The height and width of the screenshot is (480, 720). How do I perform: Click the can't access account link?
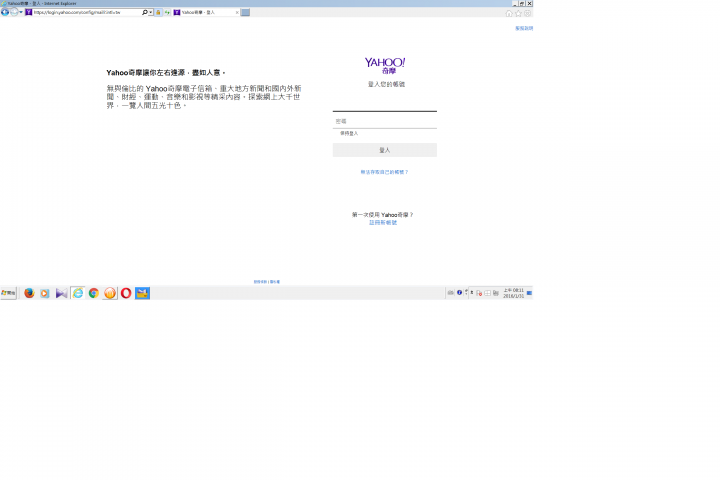pos(384,172)
